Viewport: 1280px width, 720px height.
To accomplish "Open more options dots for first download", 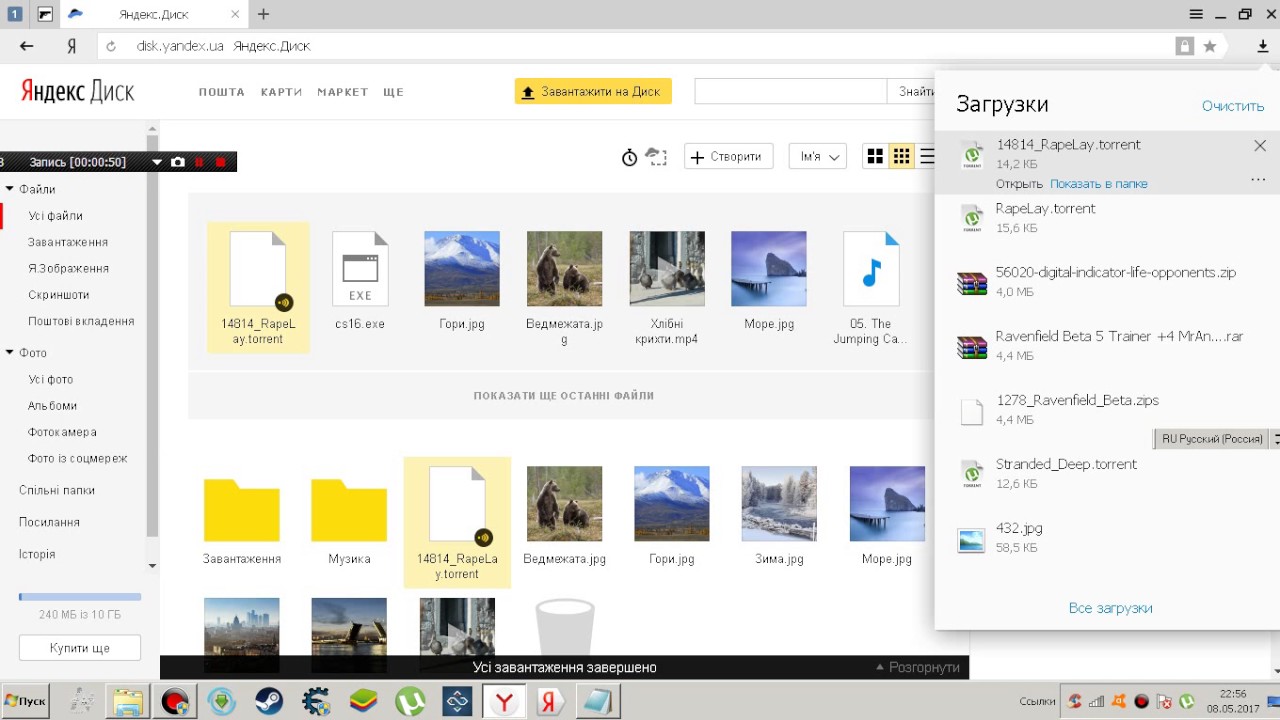I will click(x=1258, y=181).
